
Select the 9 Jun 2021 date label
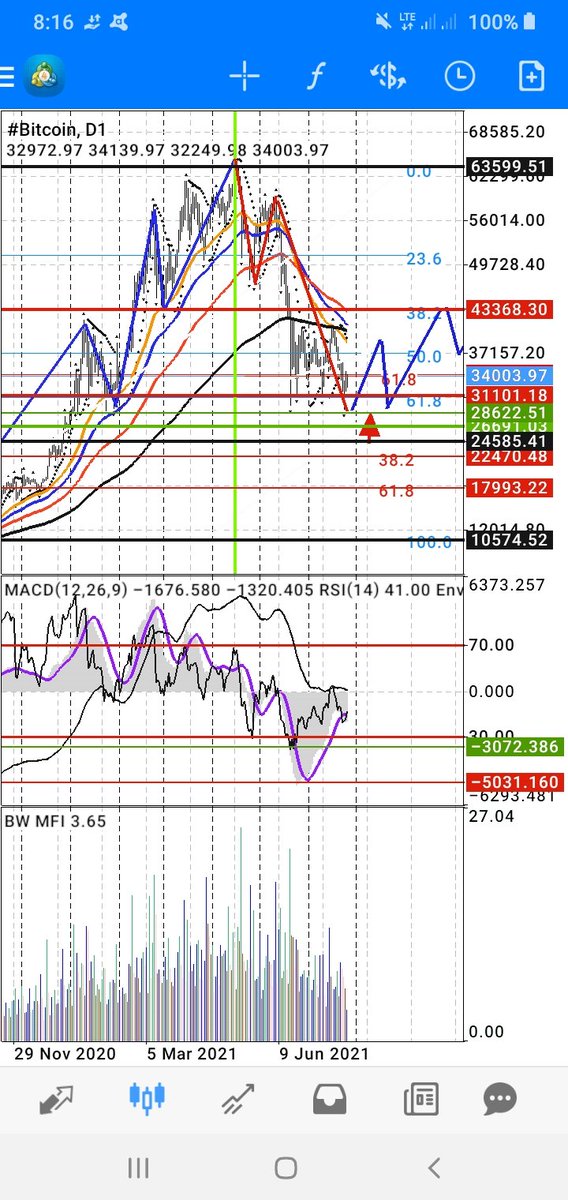click(x=324, y=1054)
